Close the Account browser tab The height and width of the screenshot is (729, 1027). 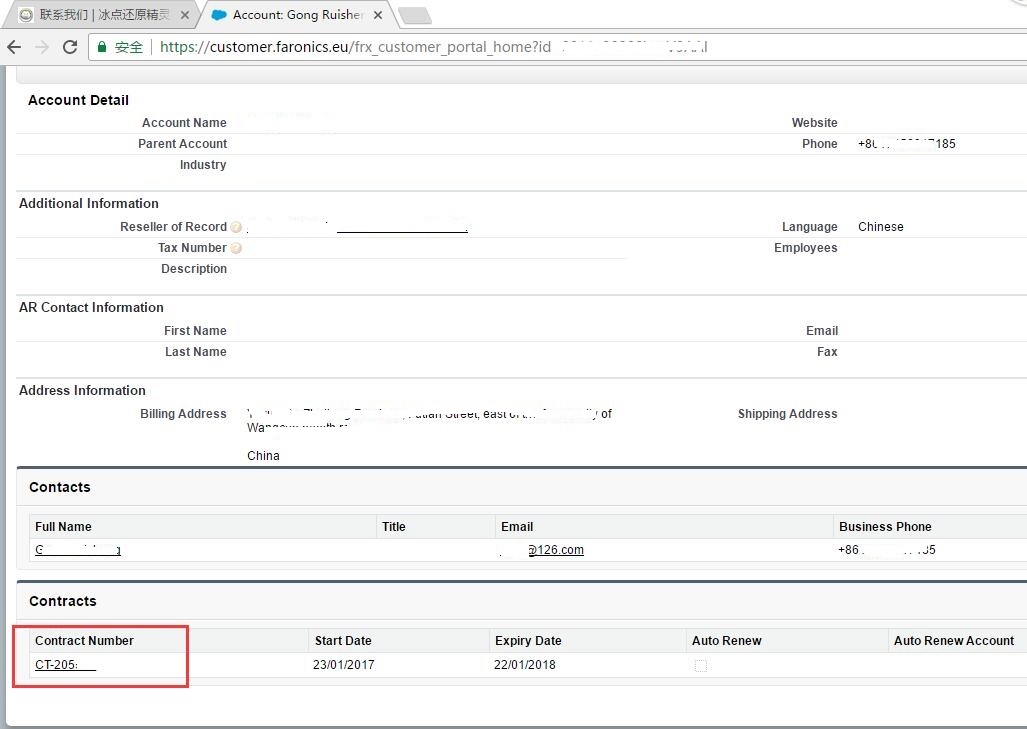[x=378, y=15]
